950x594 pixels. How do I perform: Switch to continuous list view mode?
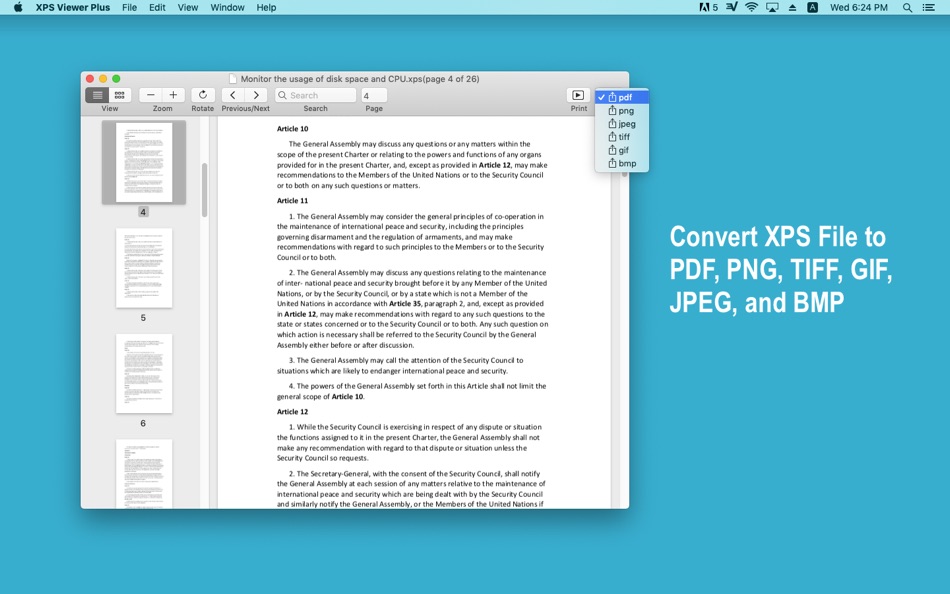pos(98,95)
